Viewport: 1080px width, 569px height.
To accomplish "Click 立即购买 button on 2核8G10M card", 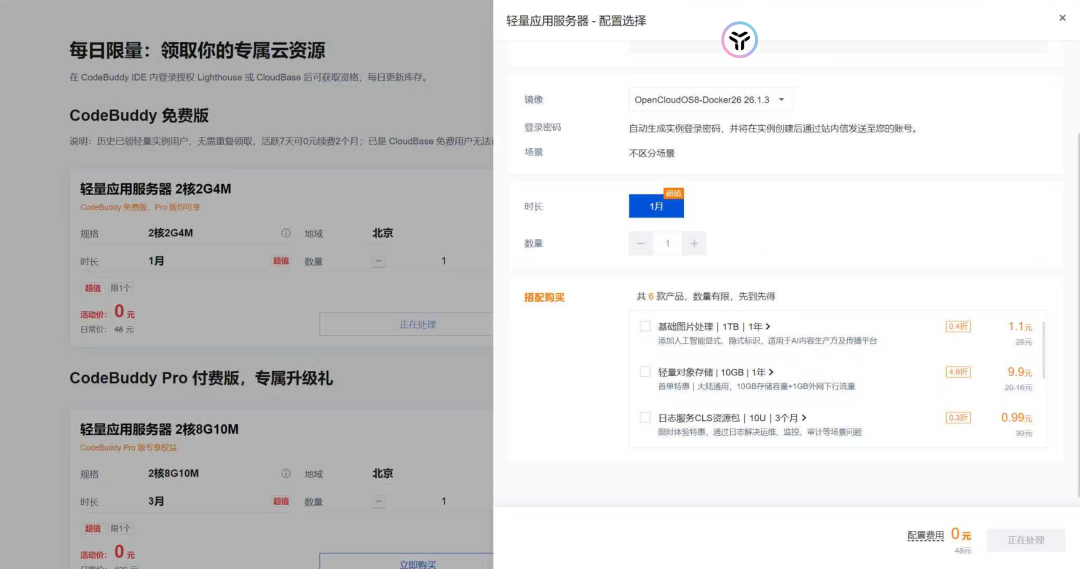I will (x=406, y=561).
